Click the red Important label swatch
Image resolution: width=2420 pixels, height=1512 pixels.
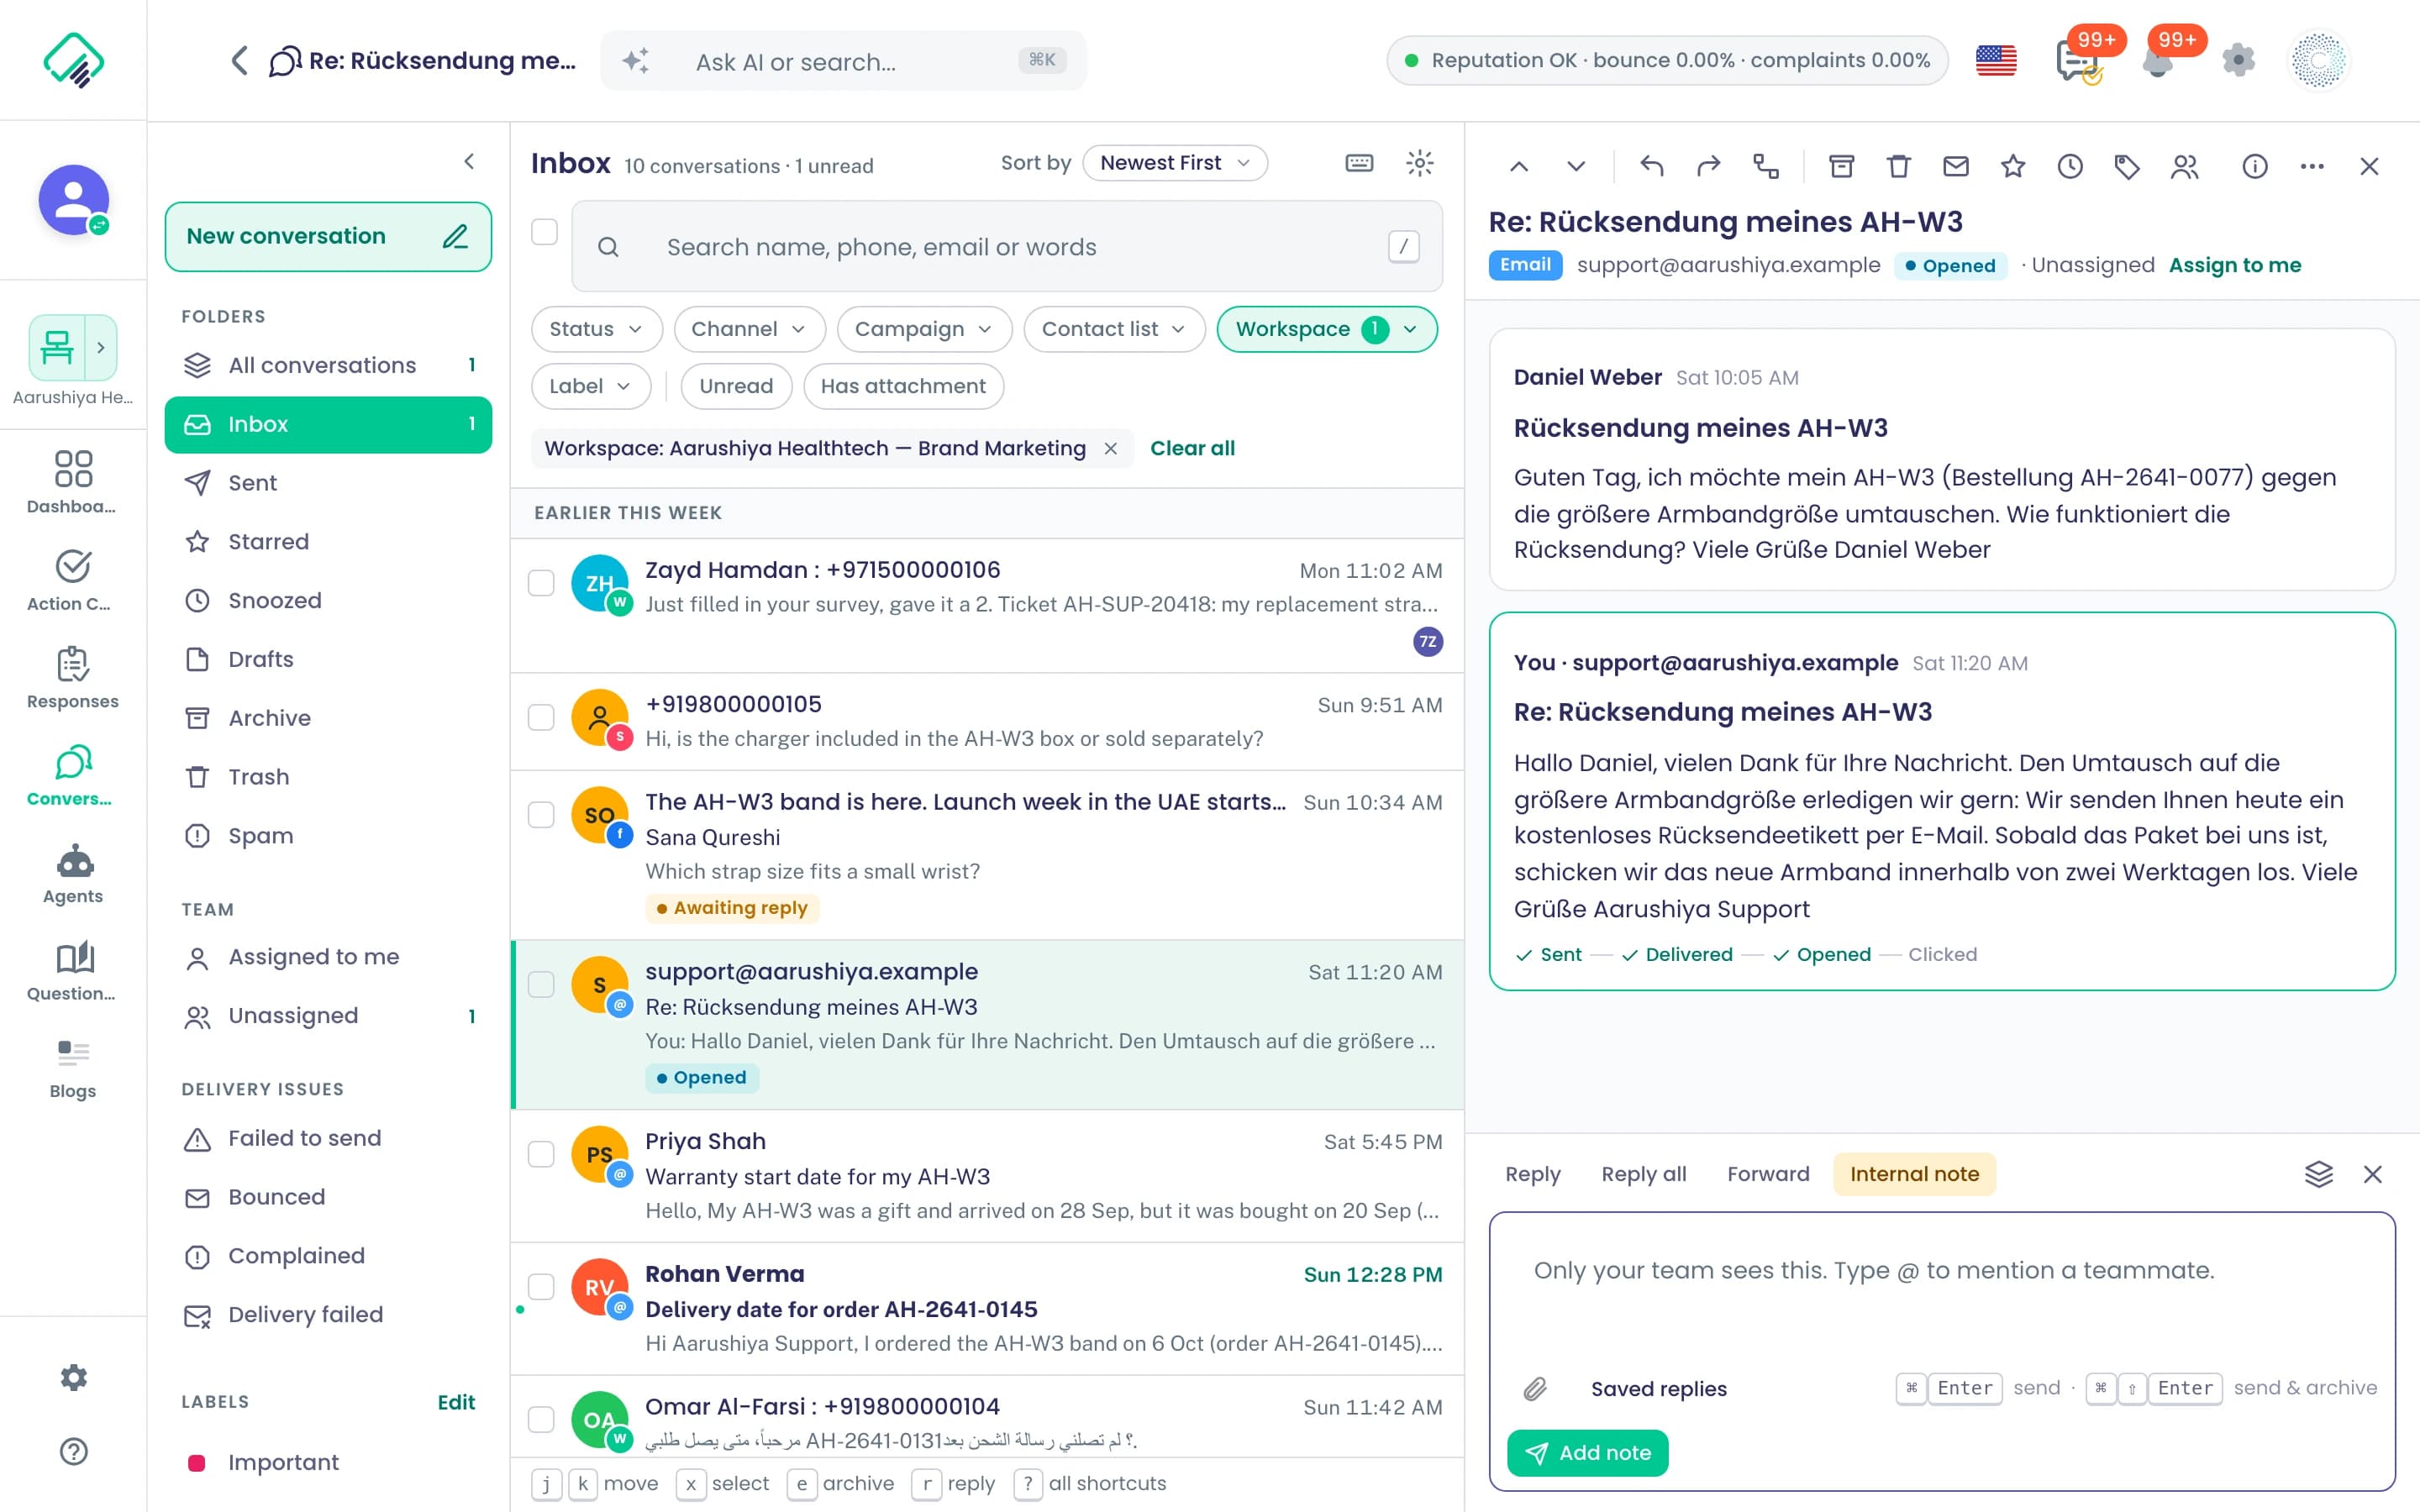coord(197,1463)
